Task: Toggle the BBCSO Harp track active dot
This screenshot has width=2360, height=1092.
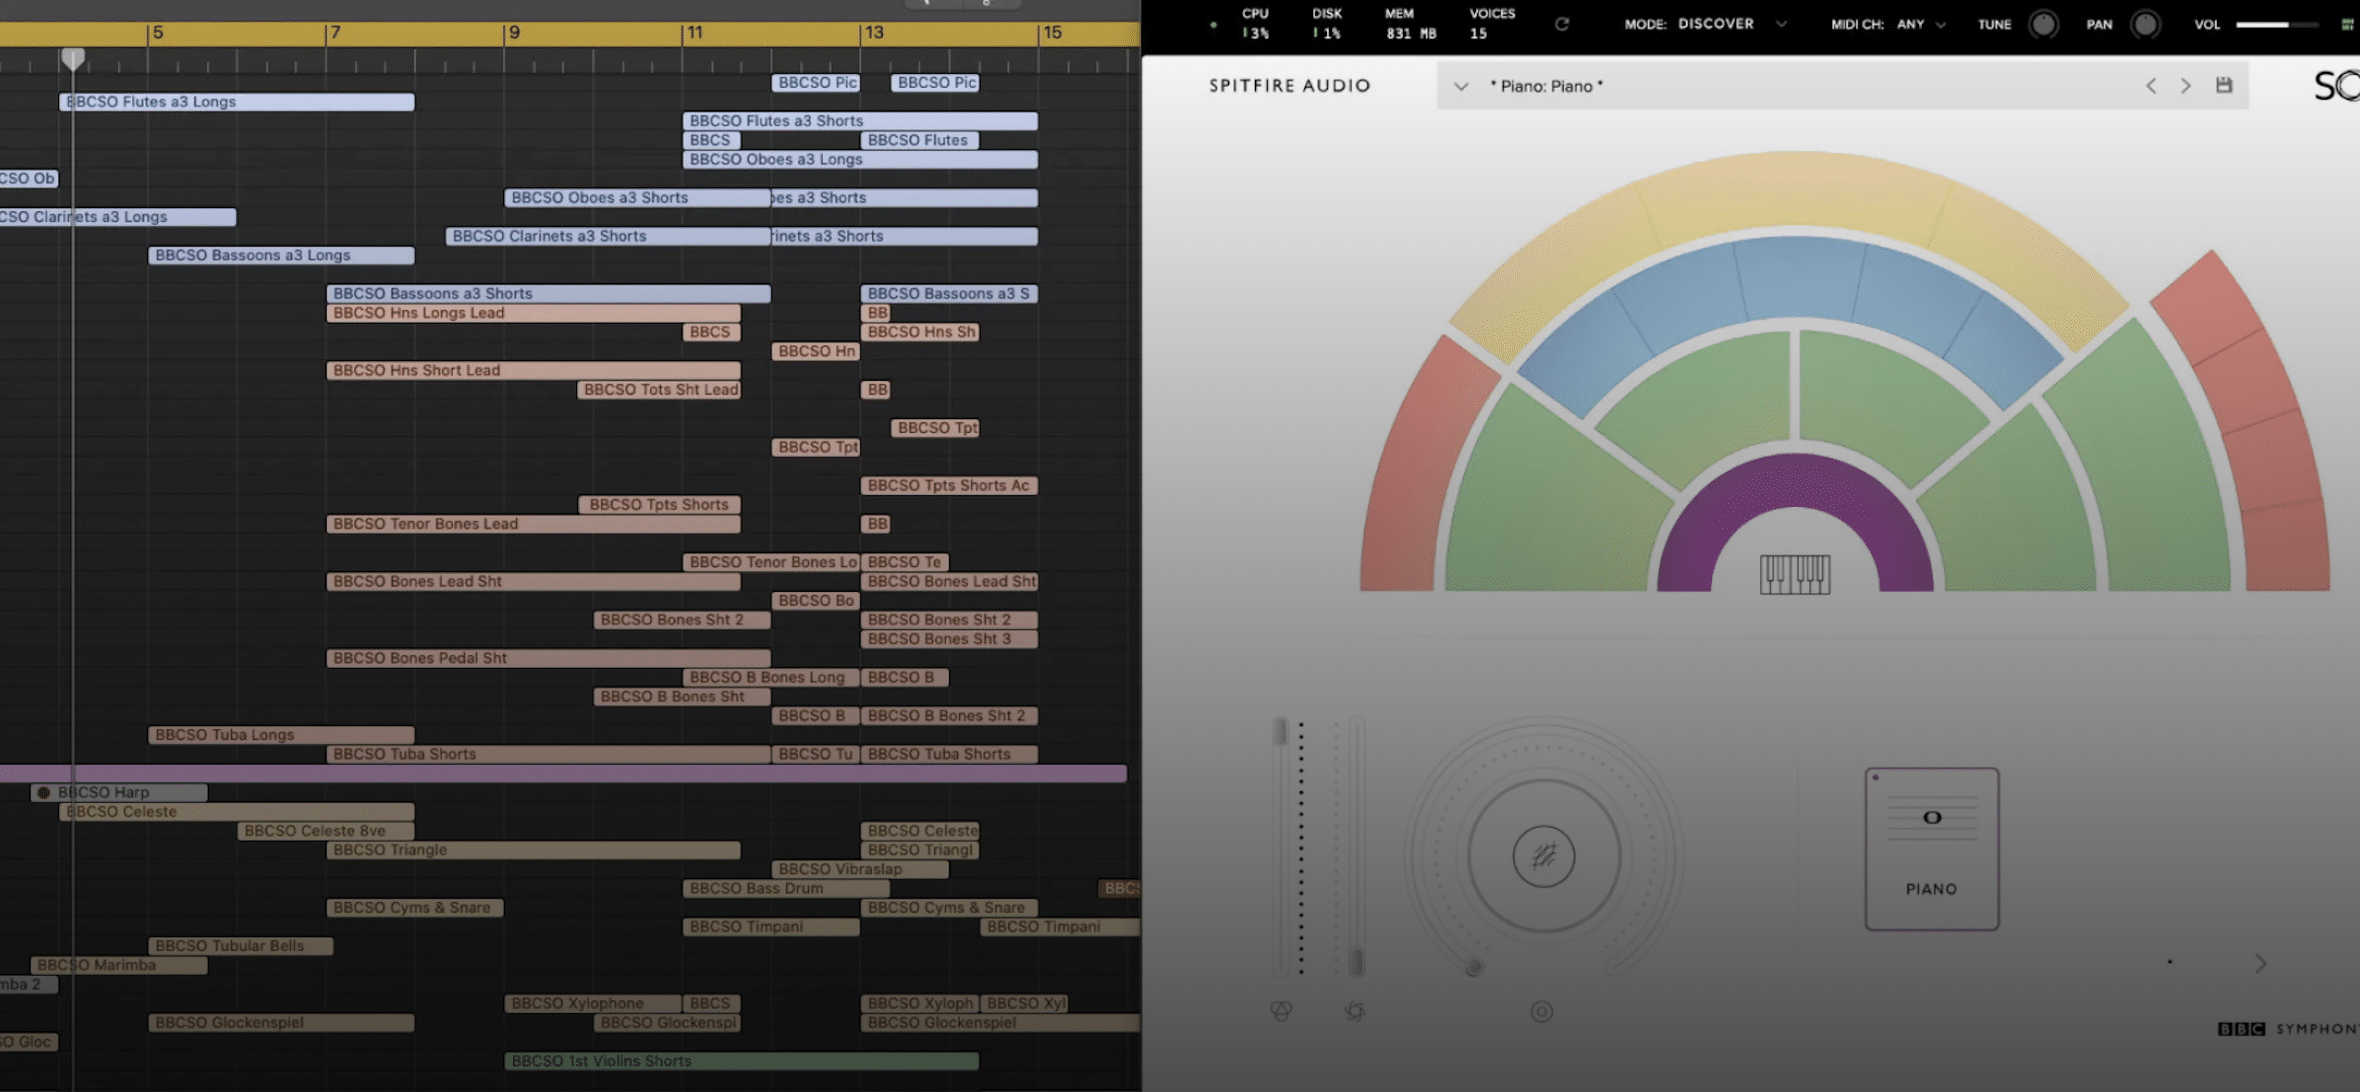Action: point(42,791)
